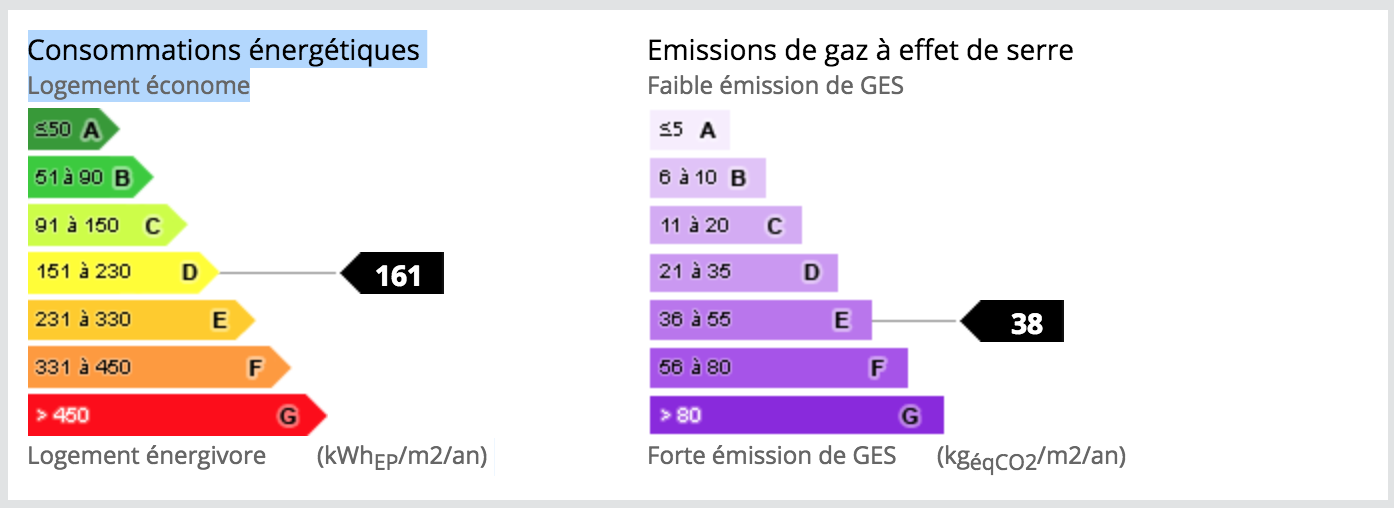The width and height of the screenshot is (1394, 508).
Task: Click the Logement économe label
Action: pos(138,86)
